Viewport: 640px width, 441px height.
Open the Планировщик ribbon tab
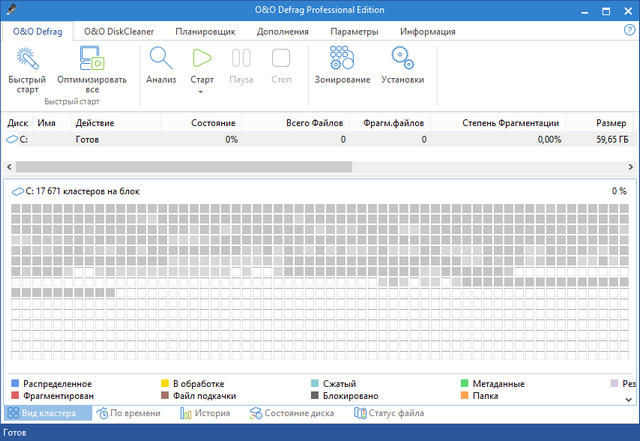(x=204, y=32)
